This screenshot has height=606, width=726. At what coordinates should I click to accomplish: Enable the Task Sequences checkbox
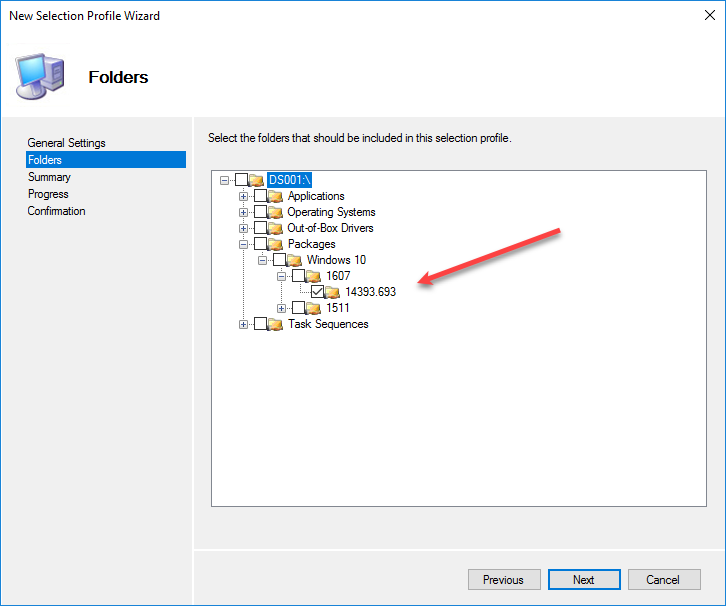(x=260, y=324)
